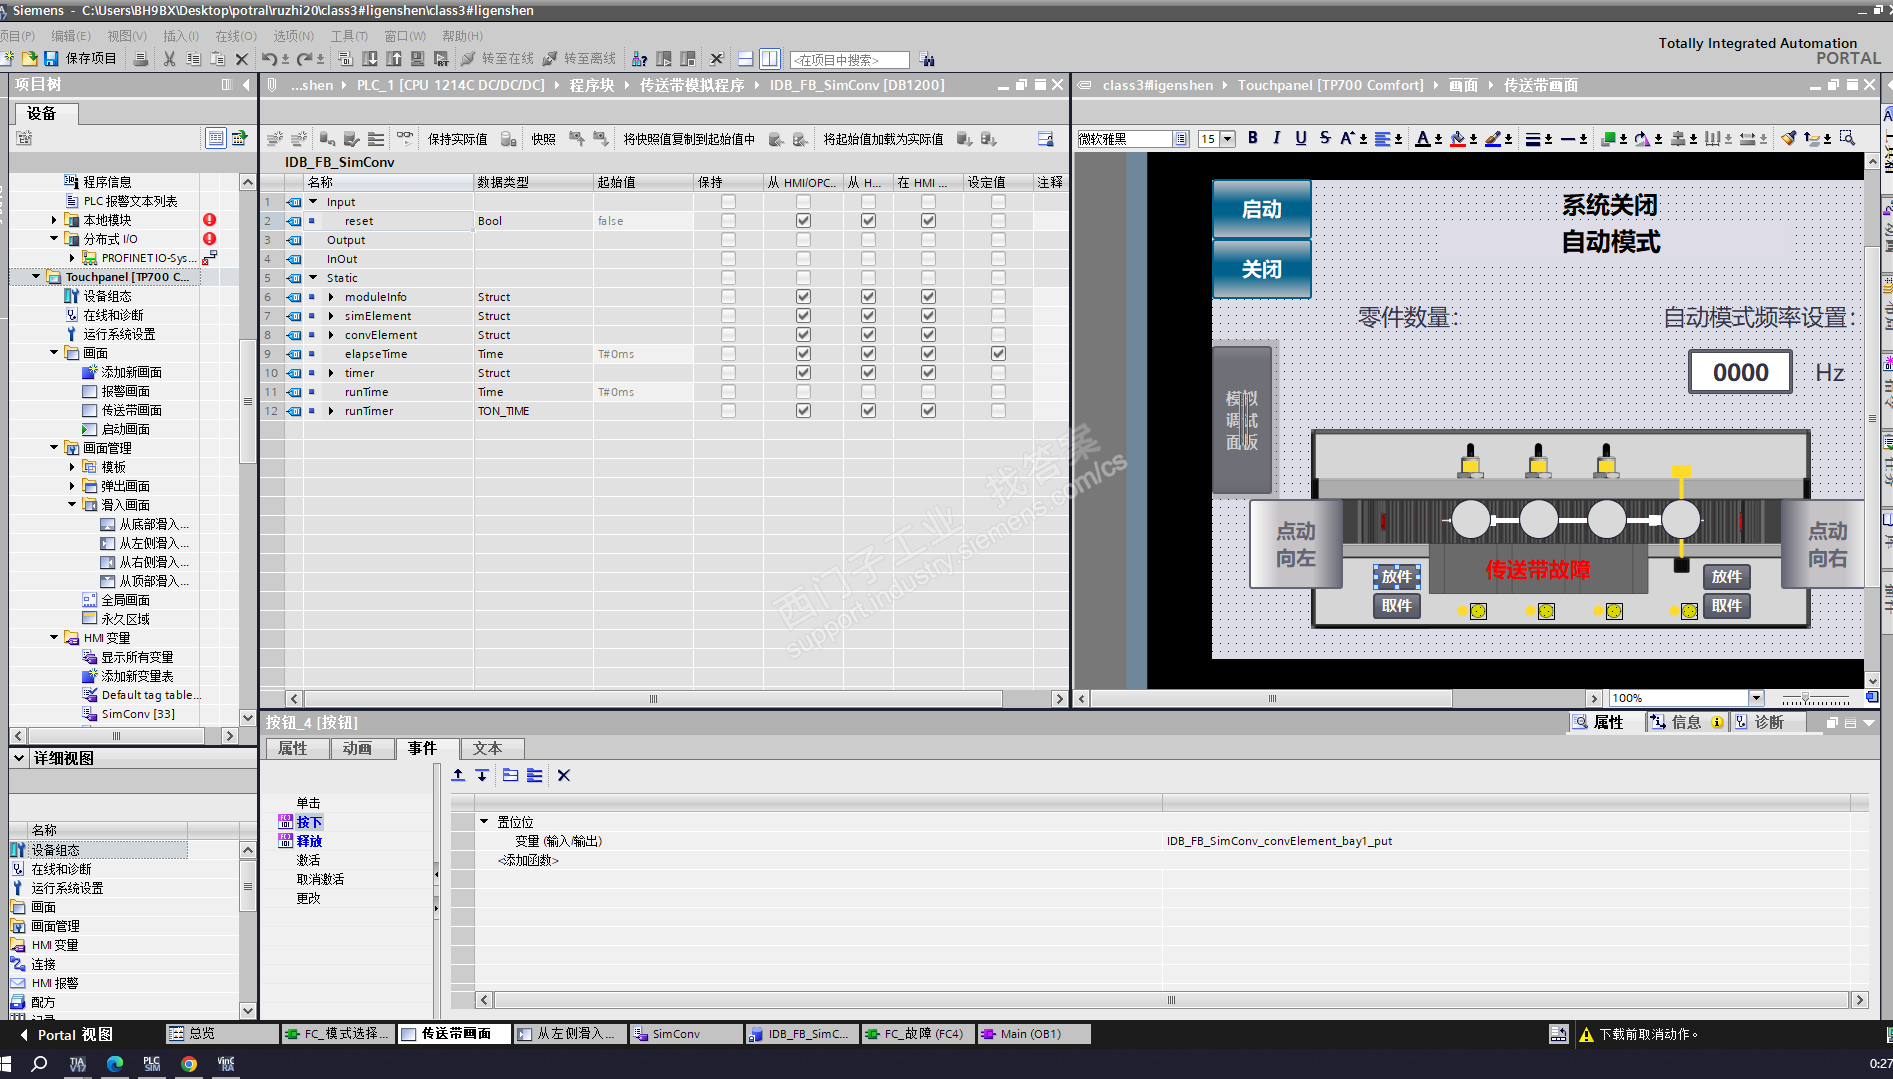The height and width of the screenshot is (1079, 1893).
Task: Expand the simElement struct row
Action: click(x=331, y=316)
